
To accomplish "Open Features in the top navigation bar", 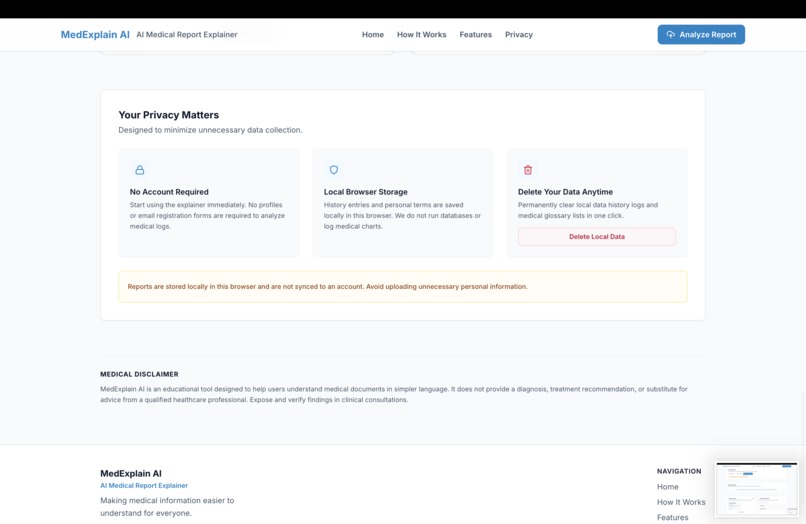I will (475, 34).
